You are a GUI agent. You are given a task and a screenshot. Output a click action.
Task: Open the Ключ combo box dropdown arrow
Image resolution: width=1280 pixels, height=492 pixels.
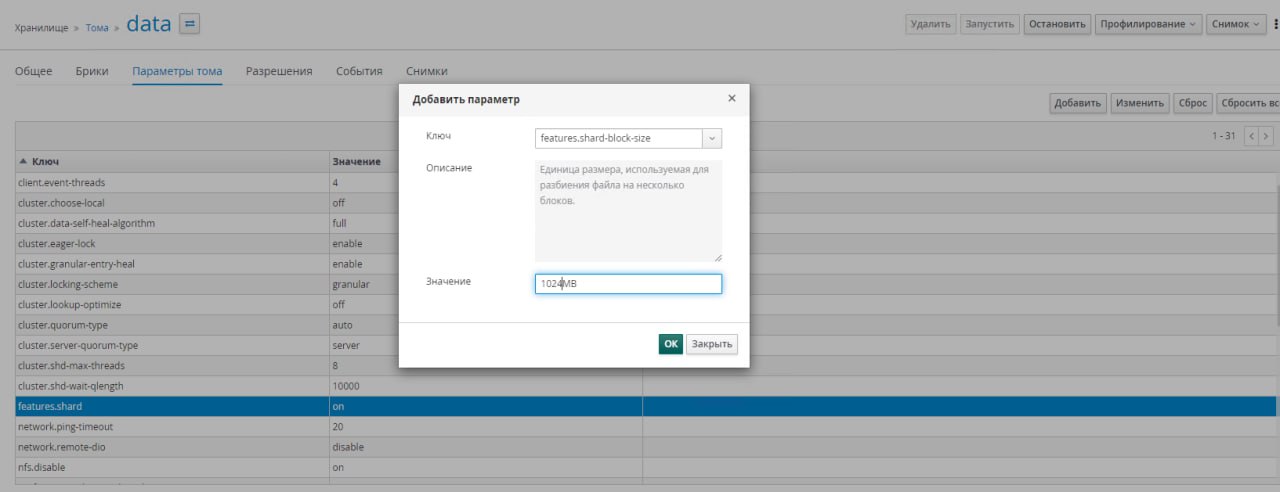[x=711, y=138]
